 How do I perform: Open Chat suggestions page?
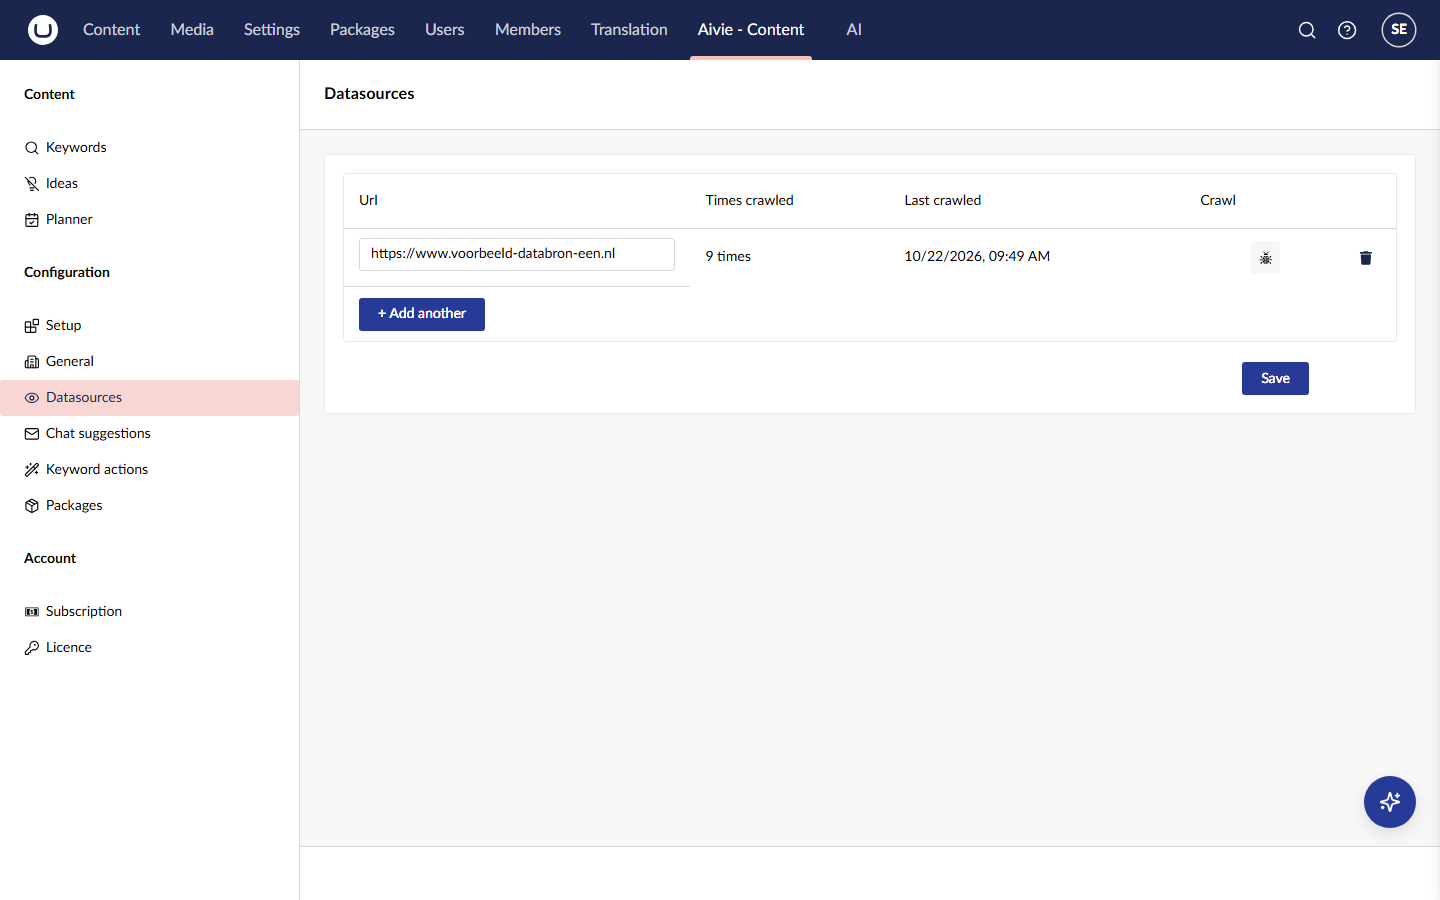tap(150, 433)
